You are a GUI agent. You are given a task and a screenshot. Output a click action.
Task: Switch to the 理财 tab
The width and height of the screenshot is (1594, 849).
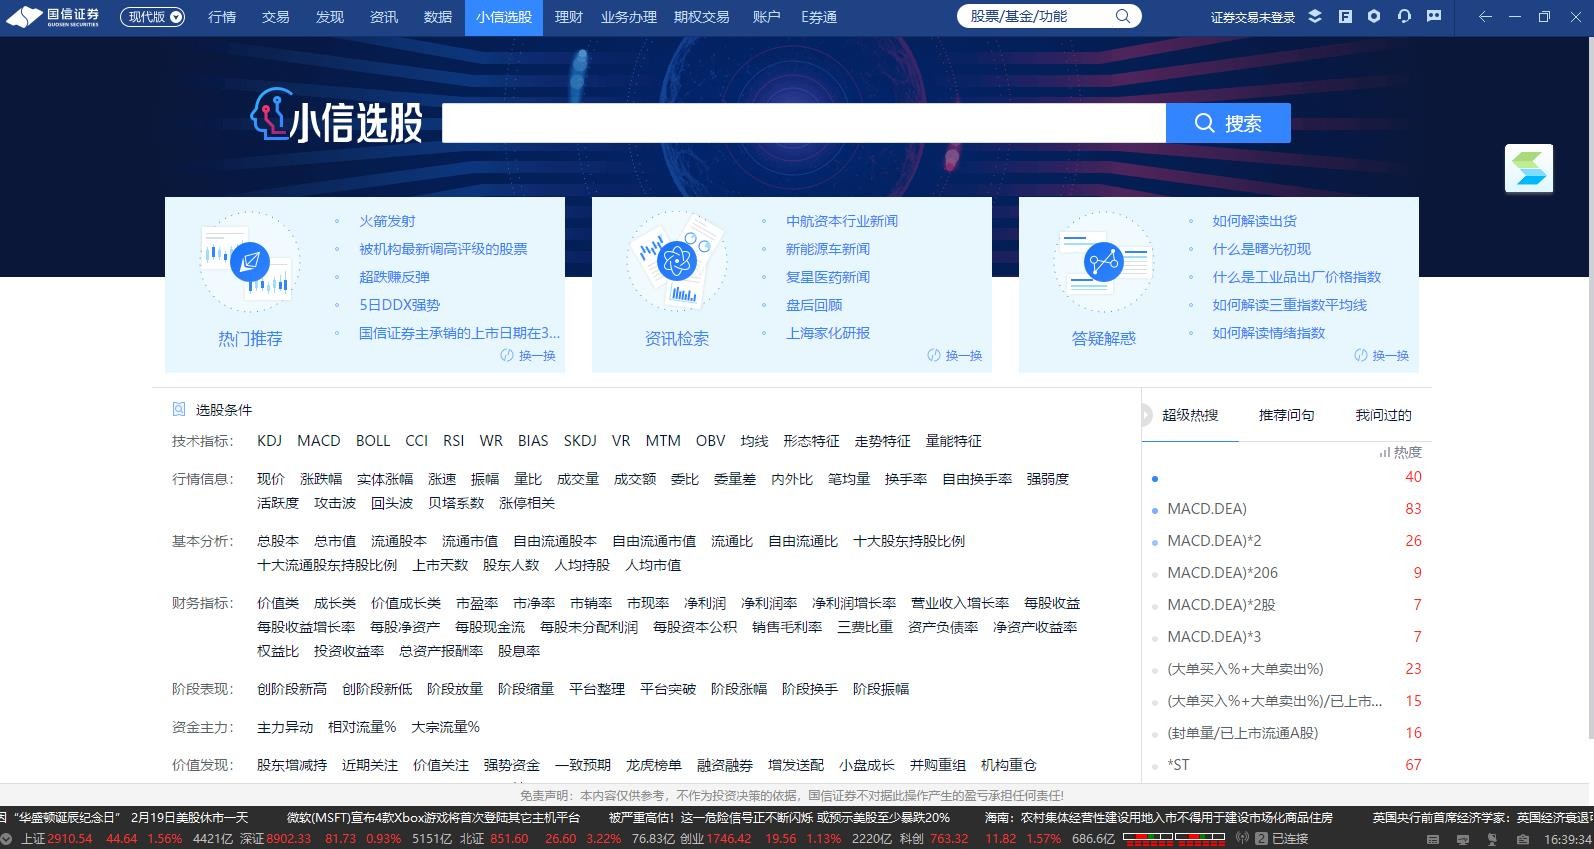pyautogui.click(x=569, y=17)
